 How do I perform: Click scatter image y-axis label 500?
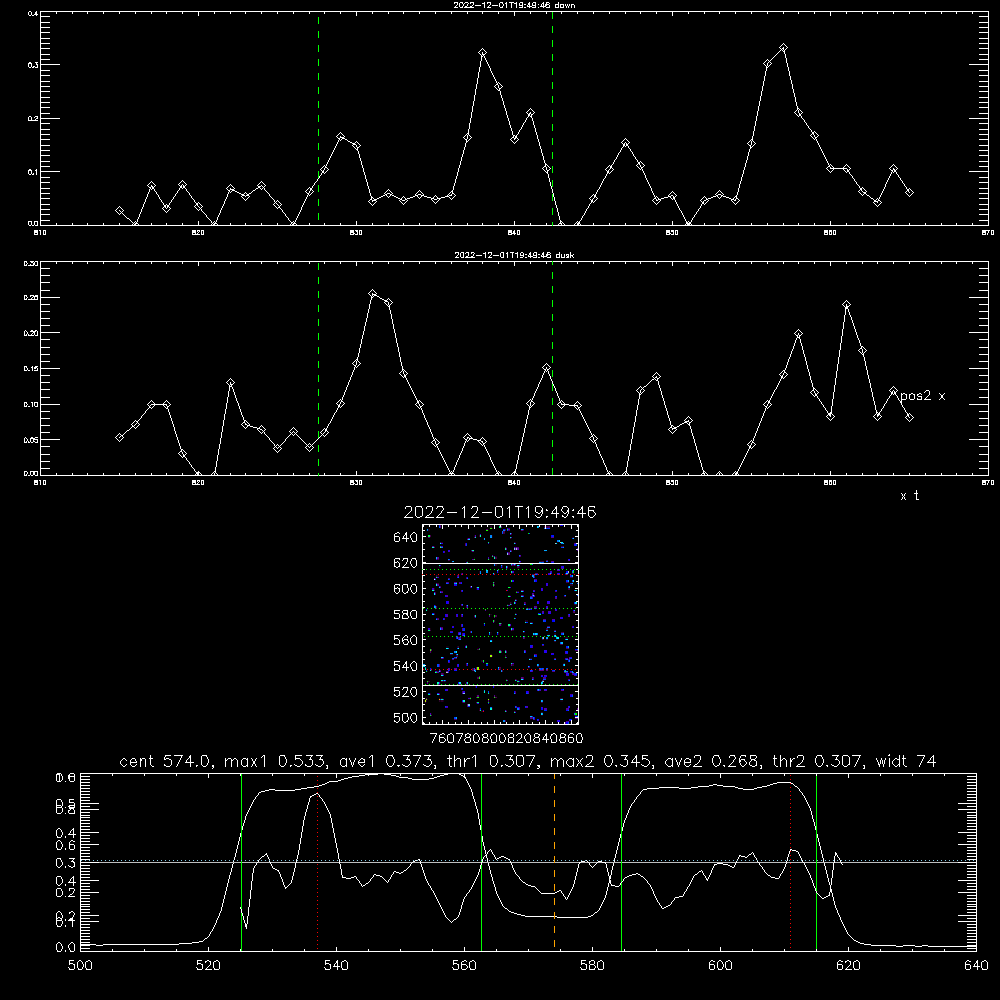[406, 717]
